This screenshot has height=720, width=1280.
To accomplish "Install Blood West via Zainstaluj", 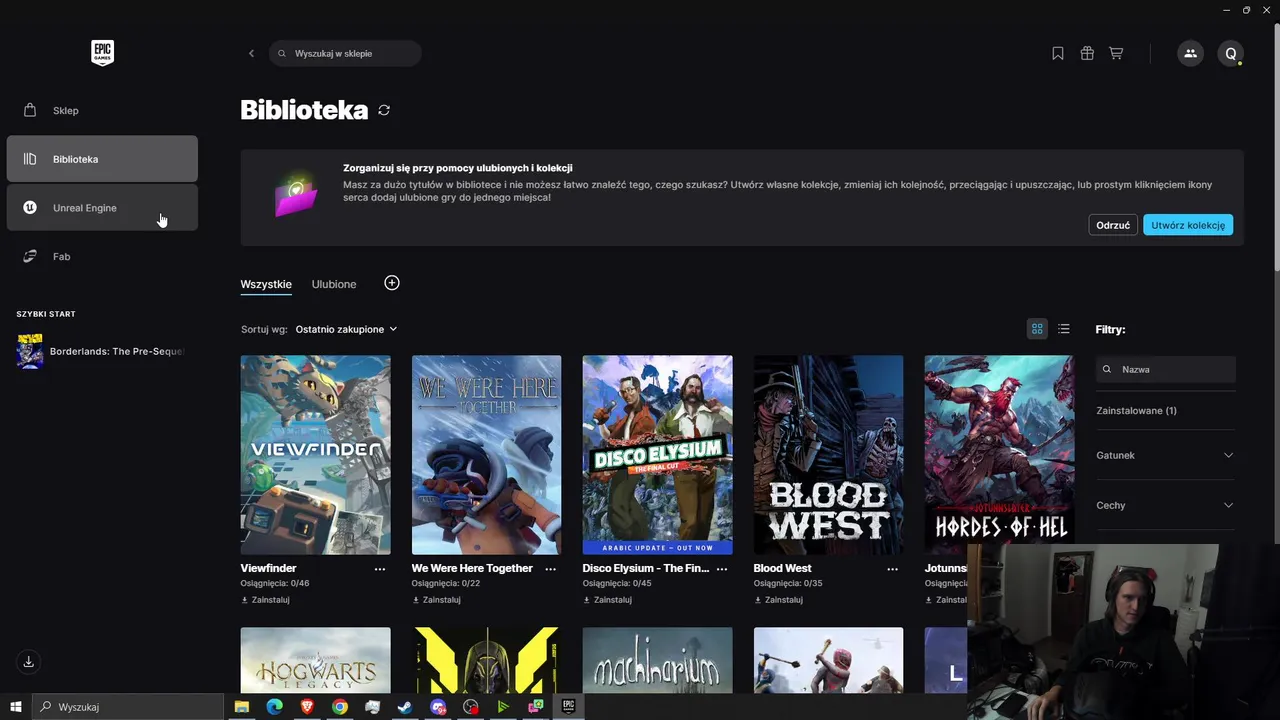I will (x=779, y=600).
